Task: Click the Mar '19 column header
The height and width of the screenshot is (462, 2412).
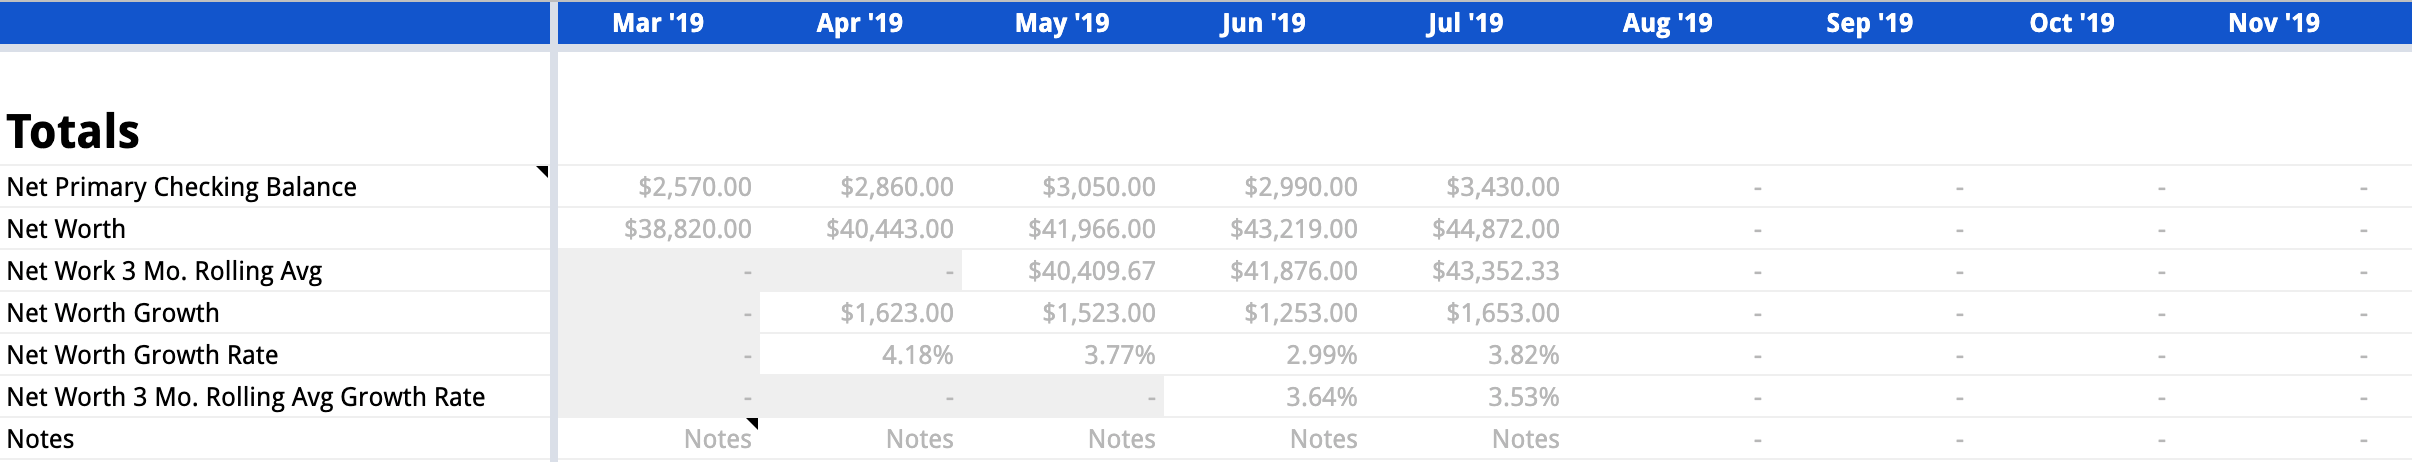Action: click(658, 23)
